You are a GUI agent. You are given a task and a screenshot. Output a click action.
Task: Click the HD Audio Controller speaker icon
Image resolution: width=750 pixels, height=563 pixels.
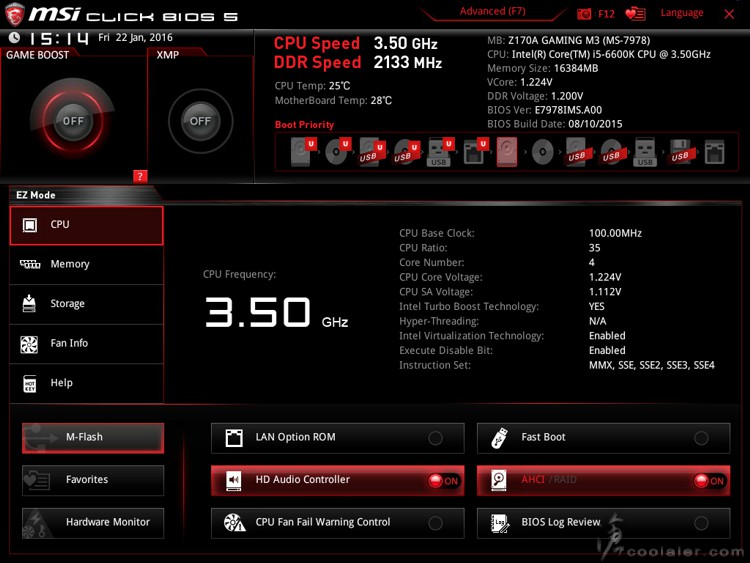coord(234,480)
